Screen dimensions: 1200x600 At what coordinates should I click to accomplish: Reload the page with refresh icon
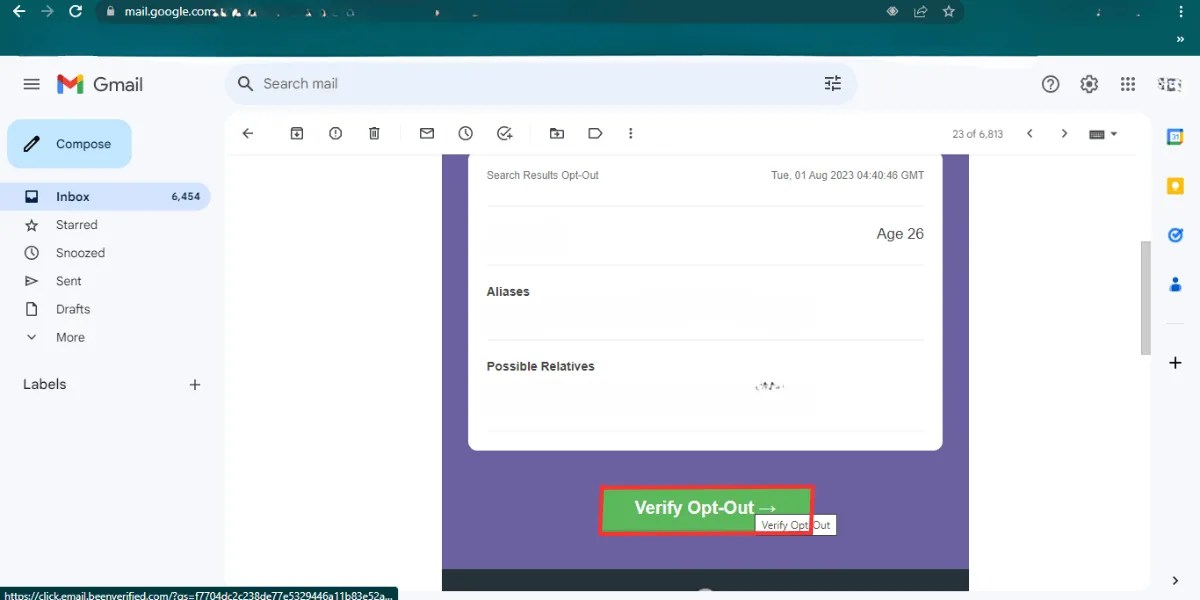point(75,12)
